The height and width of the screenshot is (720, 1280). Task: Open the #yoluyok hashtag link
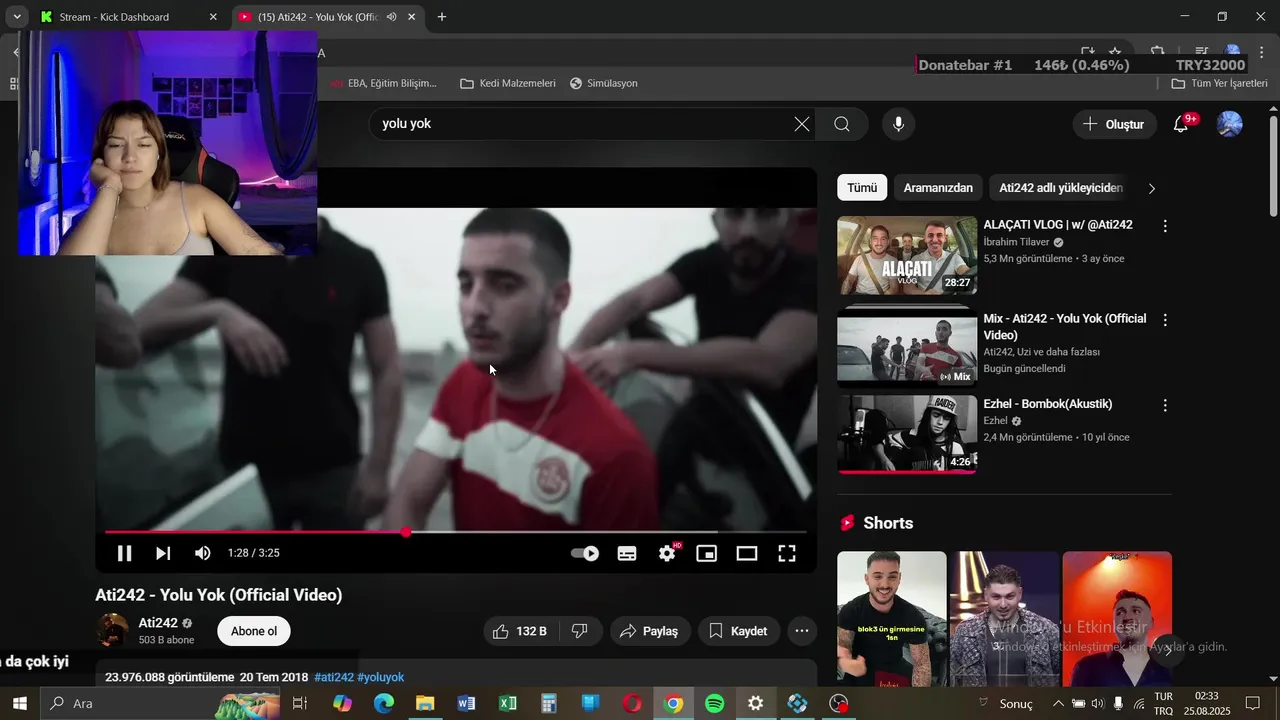click(381, 677)
